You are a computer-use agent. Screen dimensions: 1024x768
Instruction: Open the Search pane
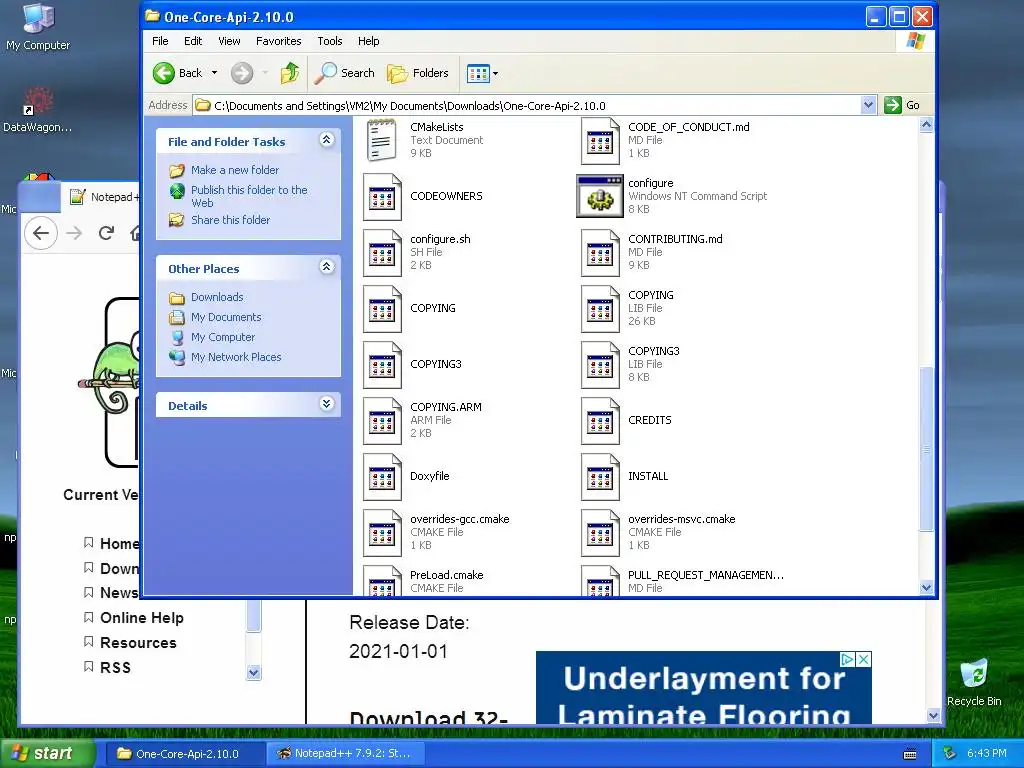(344, 73)
